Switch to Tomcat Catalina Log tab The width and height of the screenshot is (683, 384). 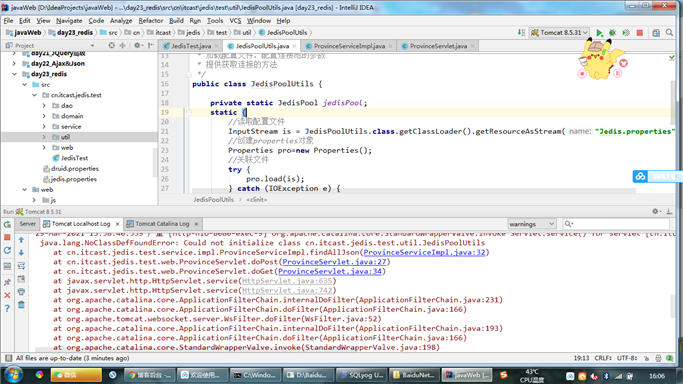[162, 224]
